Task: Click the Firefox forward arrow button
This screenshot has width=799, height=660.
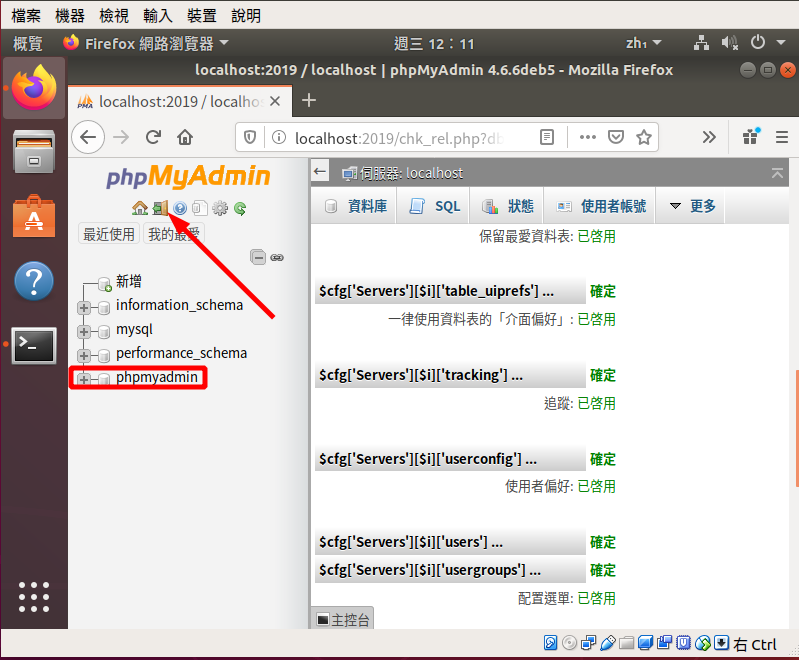Action: [x=121, y=137]
